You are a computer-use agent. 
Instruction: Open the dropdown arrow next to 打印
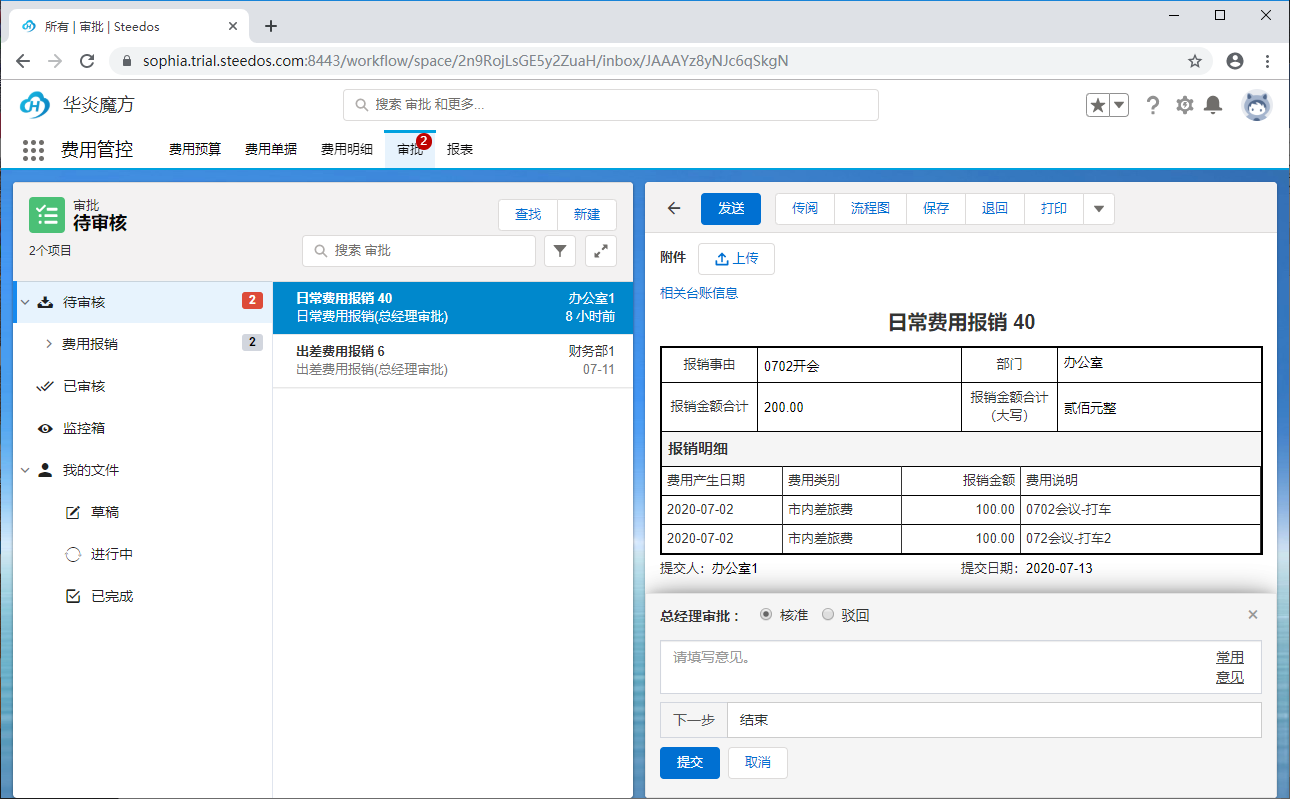[x=1097, y=208]
